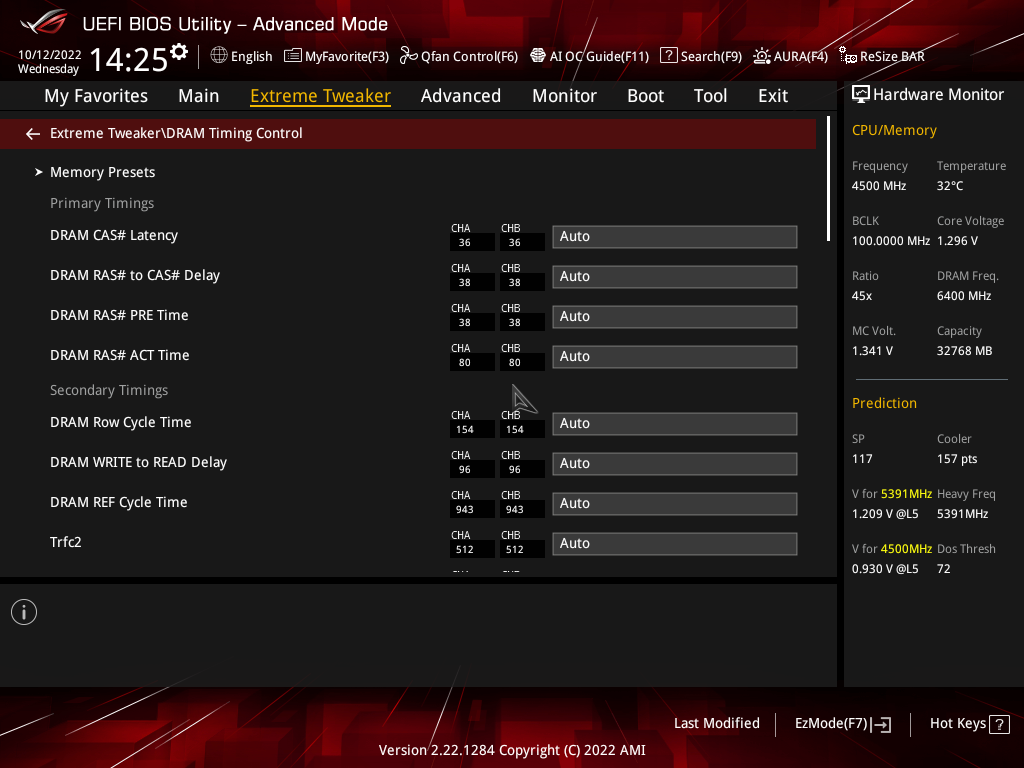Click the CHB value 943 for REF Cycle

[x=515, y=509]
